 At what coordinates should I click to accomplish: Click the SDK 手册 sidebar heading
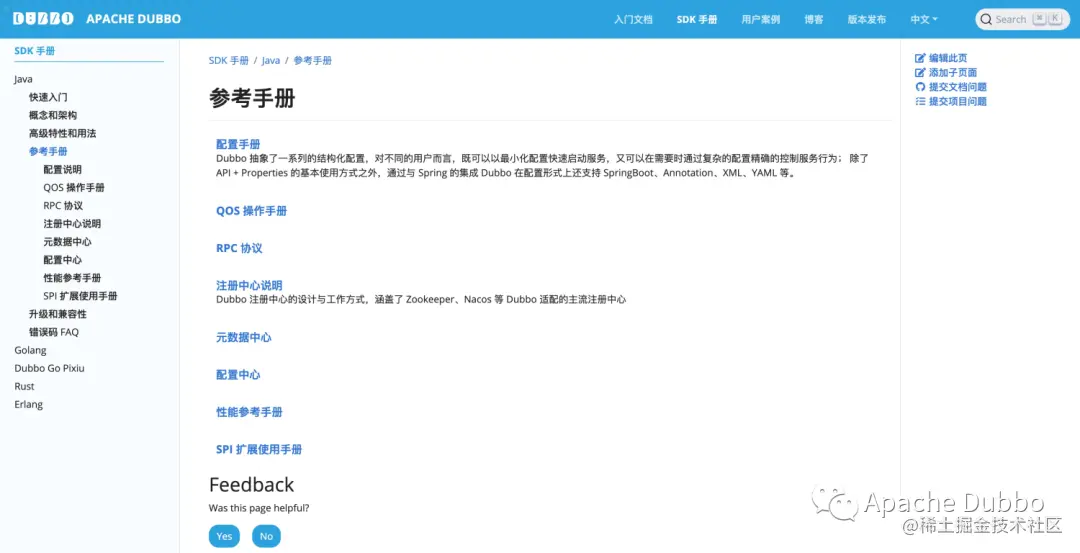tap(34, 51)
